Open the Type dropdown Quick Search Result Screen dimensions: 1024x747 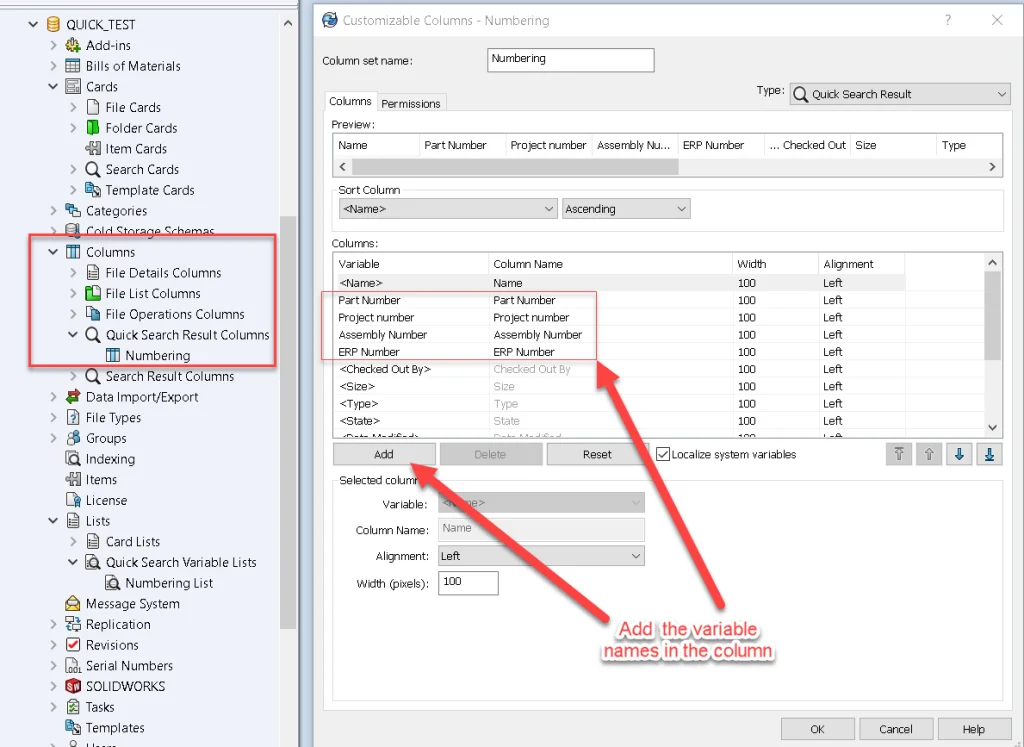900,94
